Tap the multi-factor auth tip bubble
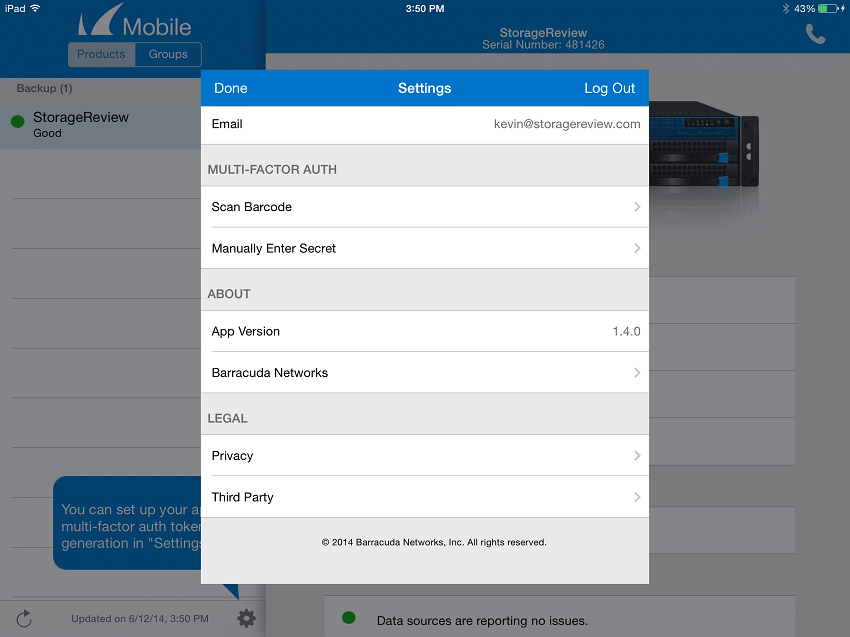The image size is (850, 637). [x=127, y=523]
